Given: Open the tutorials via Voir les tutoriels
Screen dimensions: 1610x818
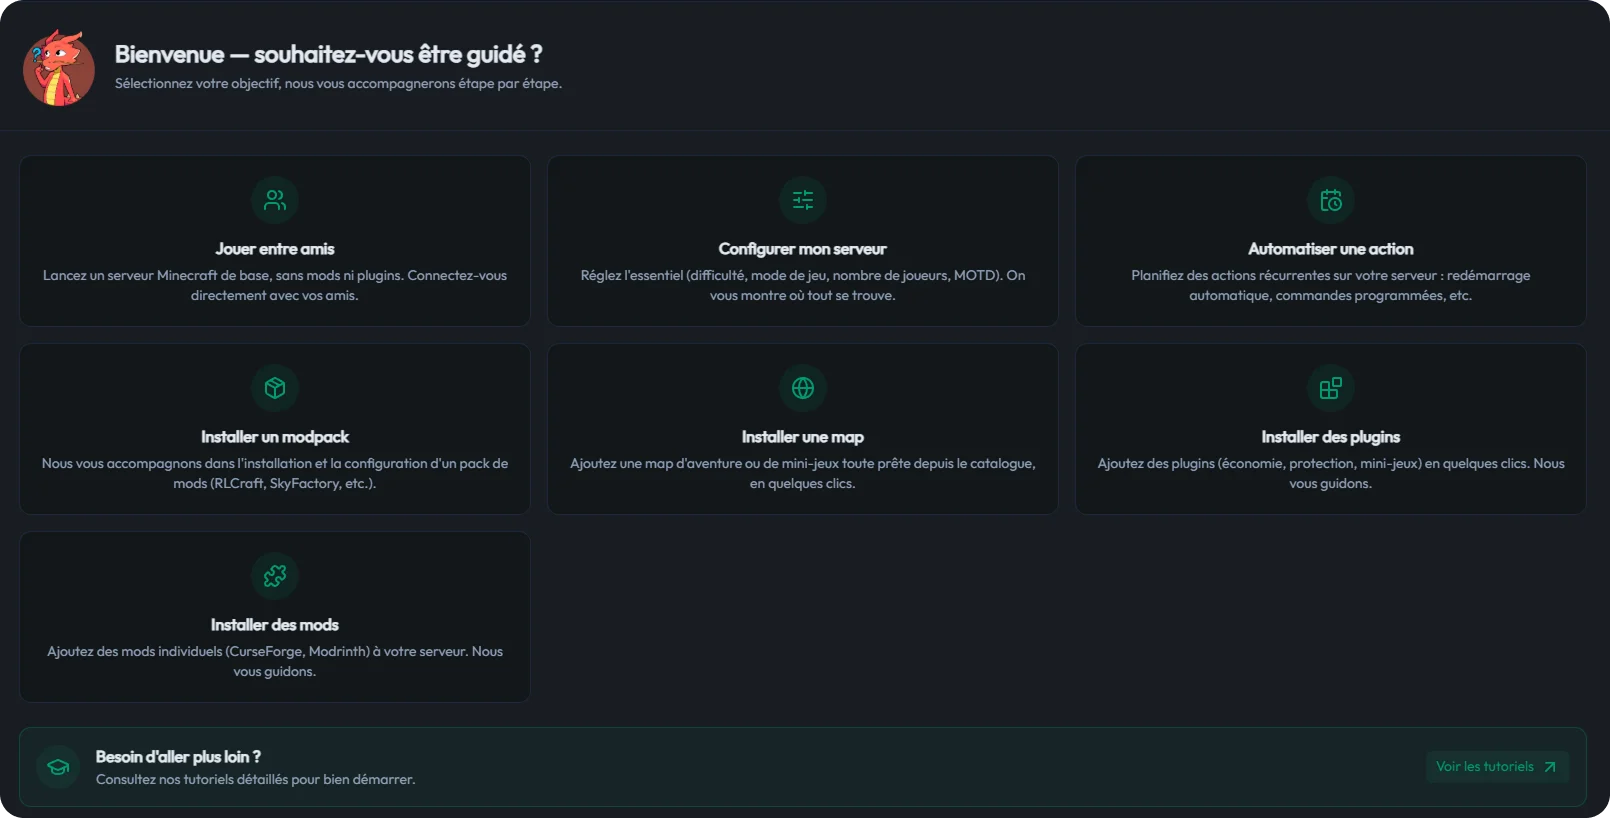Looking at the screenshot, I should point(1497,767).
